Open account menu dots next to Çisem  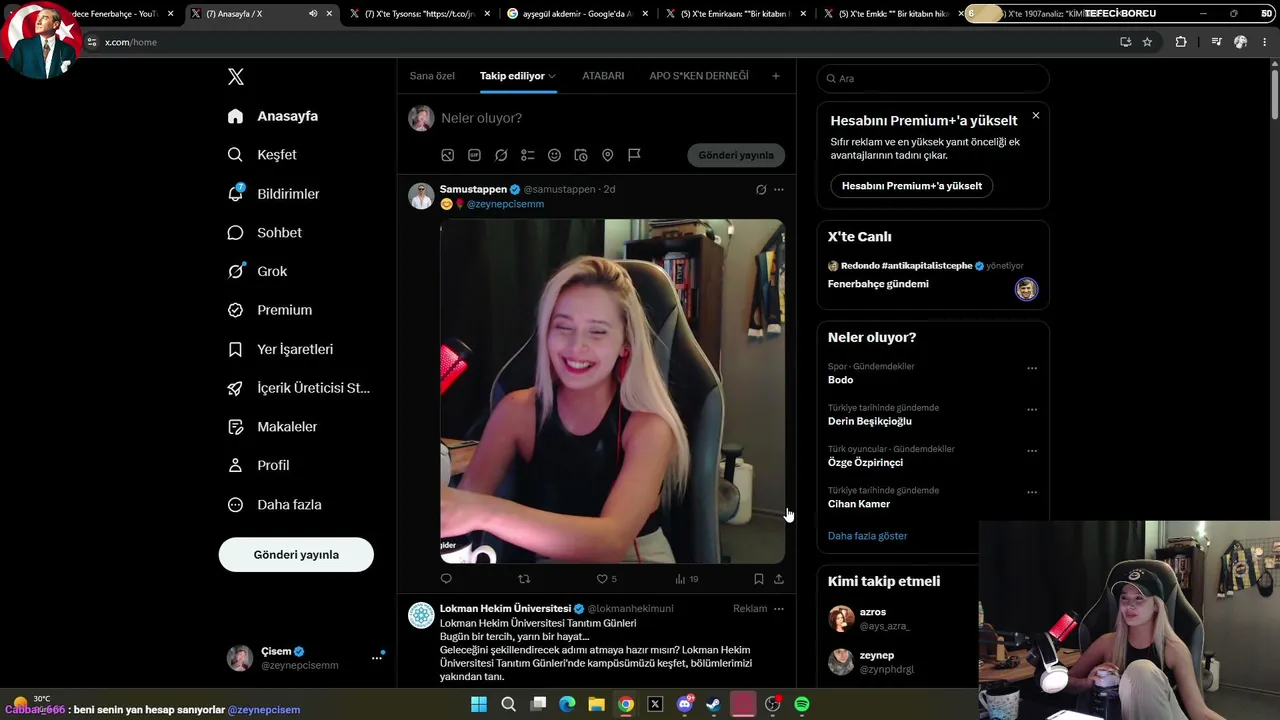[x=377, y=658]
